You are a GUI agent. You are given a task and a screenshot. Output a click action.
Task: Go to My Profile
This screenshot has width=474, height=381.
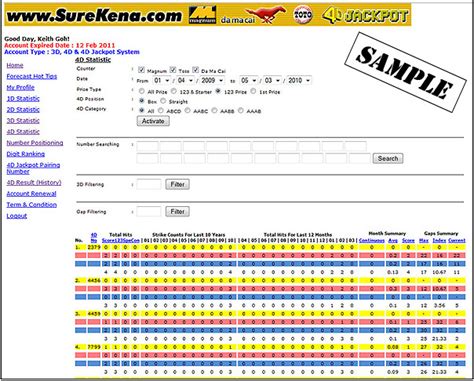click(x=21, y=87)
